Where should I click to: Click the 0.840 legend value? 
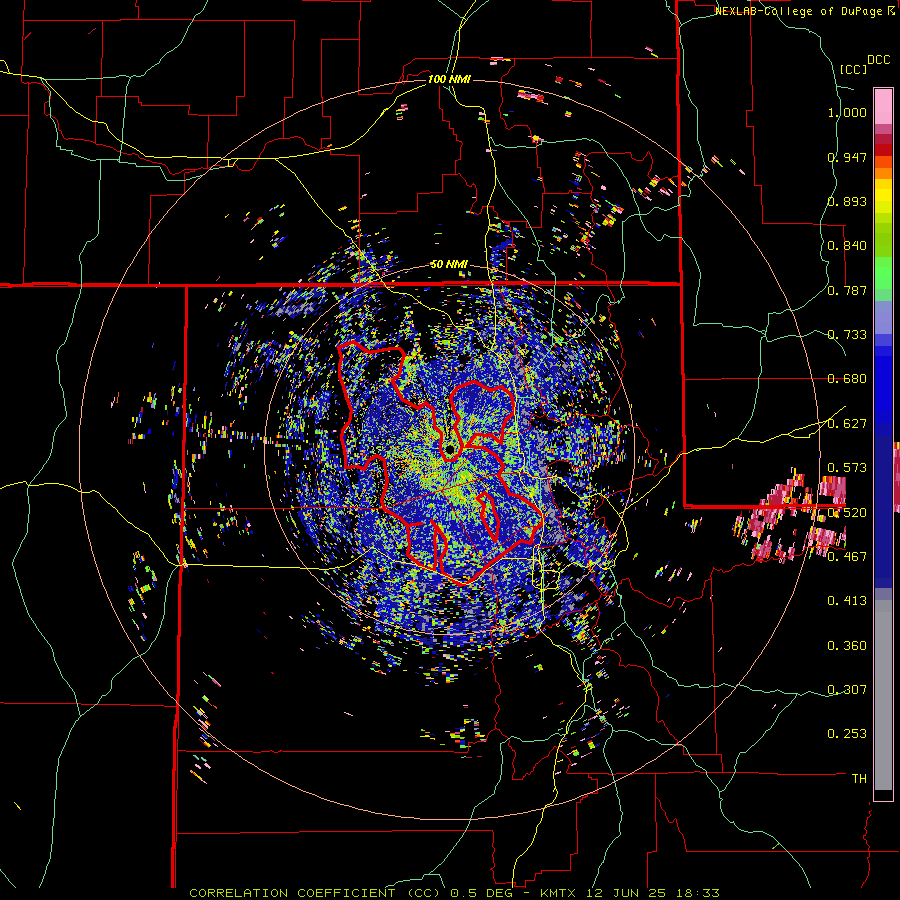click(x=847, y=246)
